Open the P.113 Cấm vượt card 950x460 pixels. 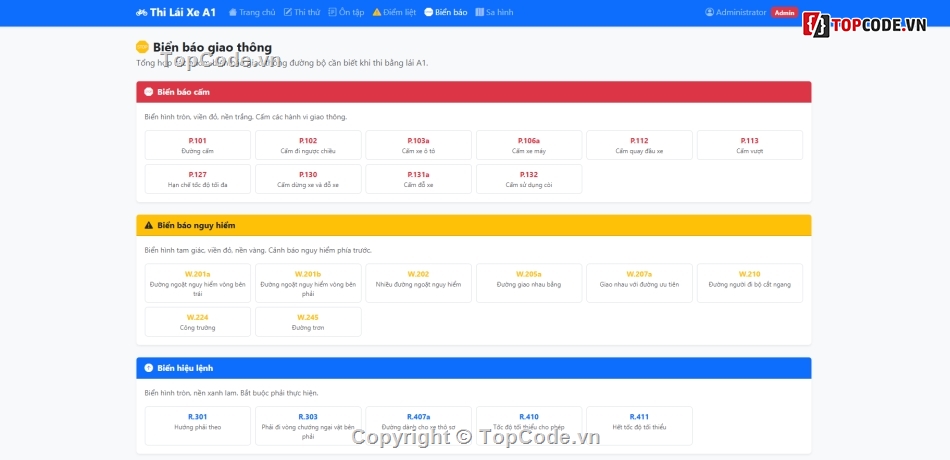point(750,145)
